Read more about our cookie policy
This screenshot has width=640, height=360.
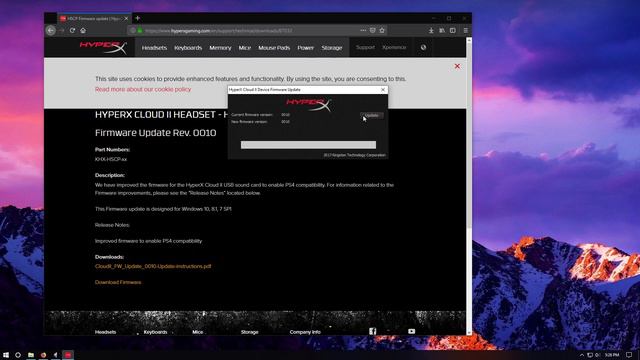coord(143,89)
